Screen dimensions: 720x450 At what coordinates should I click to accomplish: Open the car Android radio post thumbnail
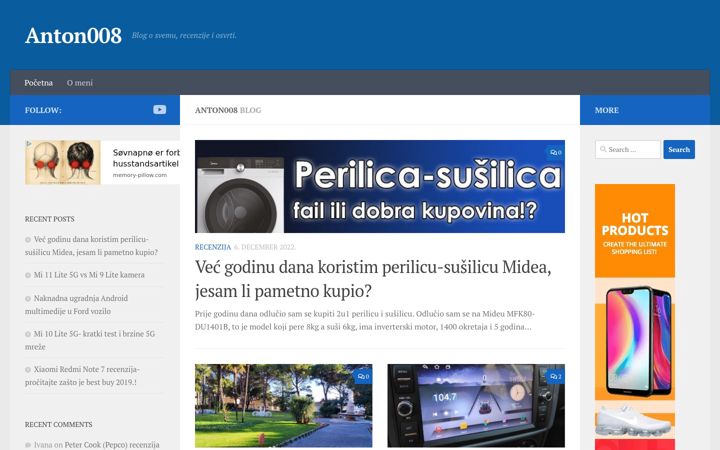coord(476,405)
